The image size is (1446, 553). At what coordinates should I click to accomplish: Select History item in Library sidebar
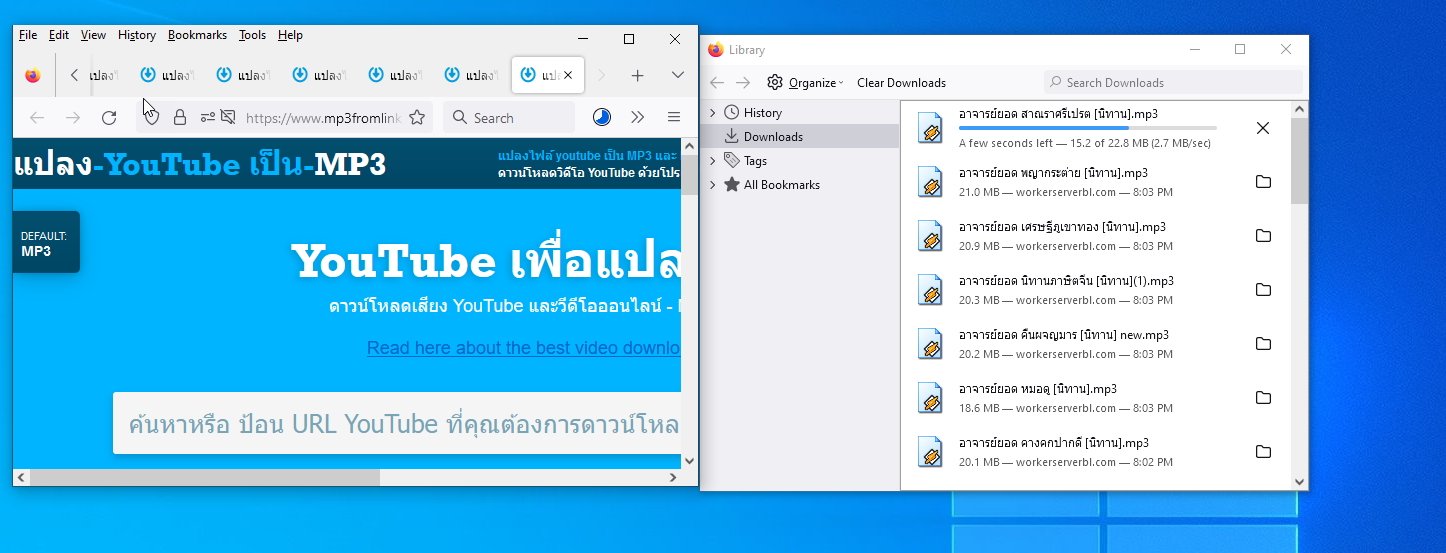763,113
